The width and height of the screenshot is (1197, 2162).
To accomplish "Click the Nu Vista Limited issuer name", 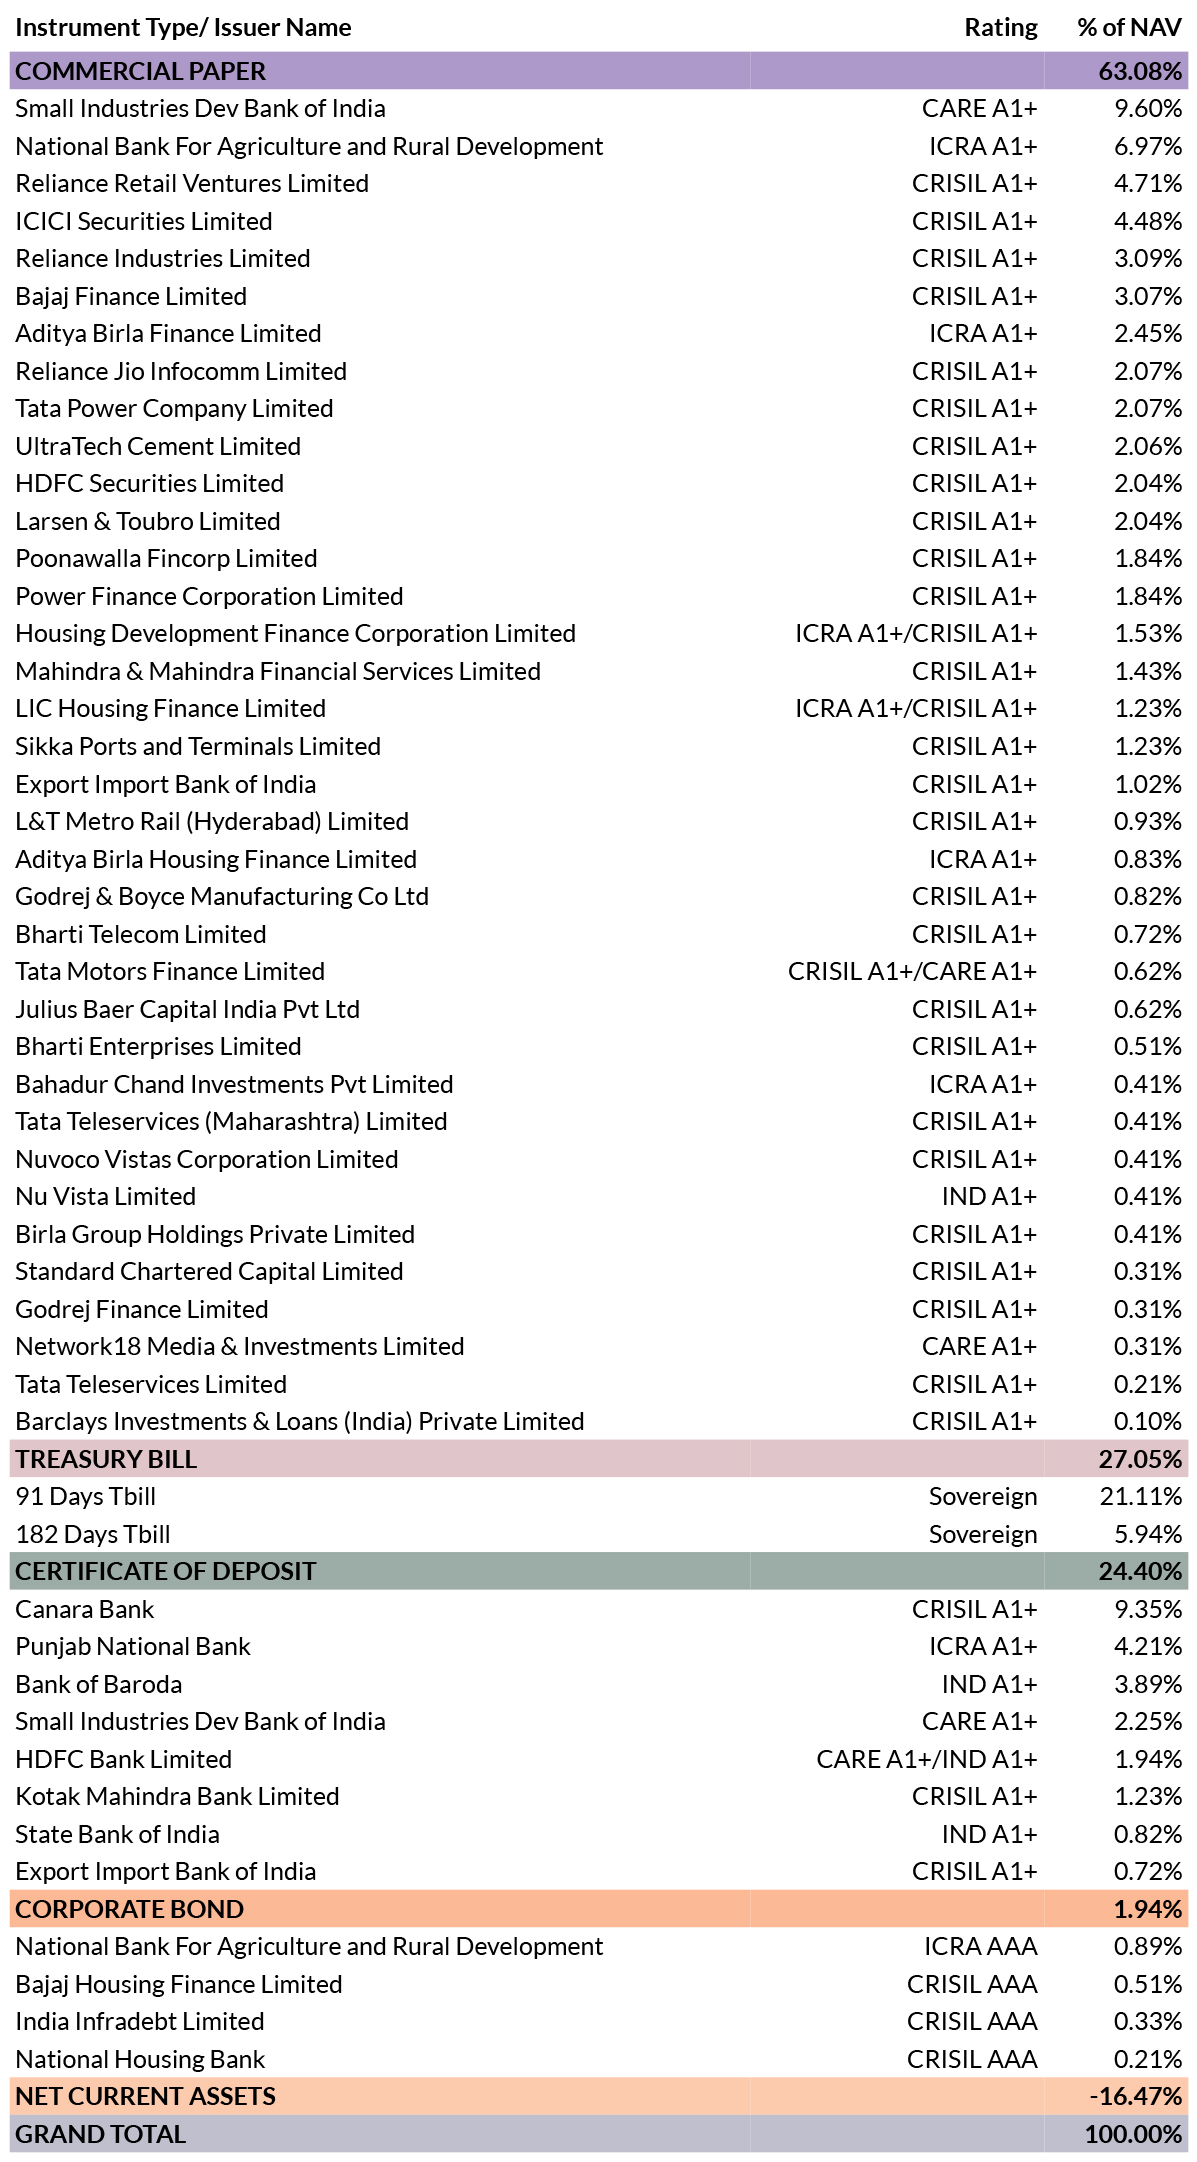I will [105, 1196].
